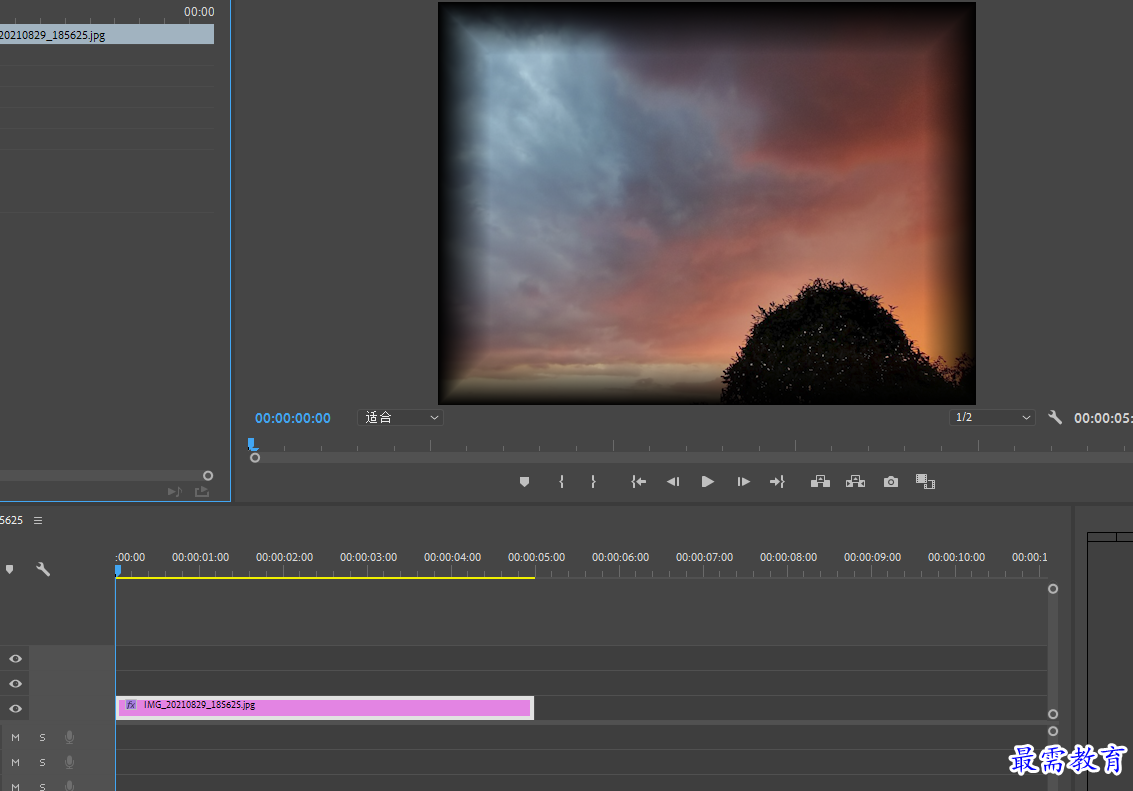Step forward one frame
Image resolution: width=1133 pixels, height=791 pixels.
(744, 482)
